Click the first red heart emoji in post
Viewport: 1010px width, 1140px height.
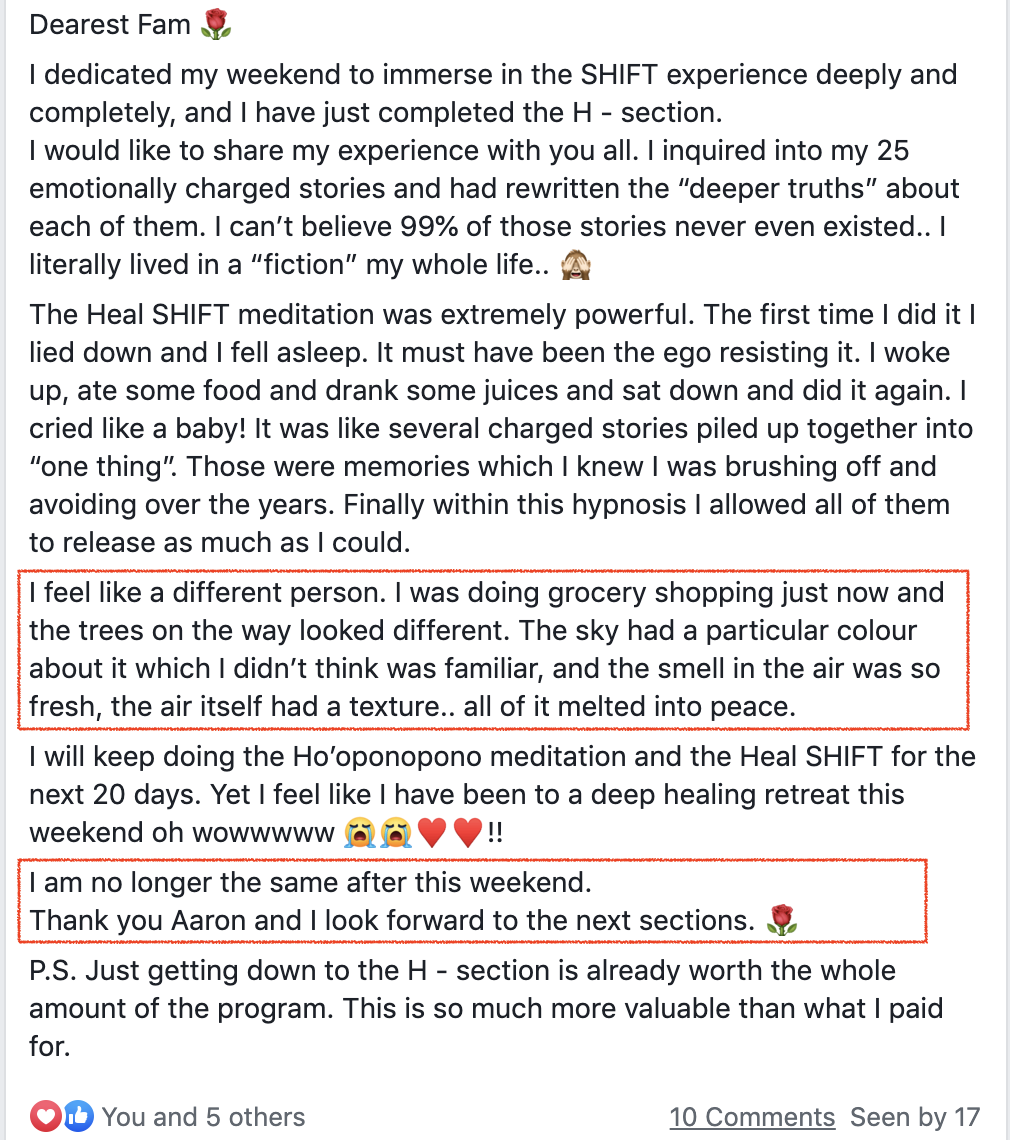432,832
